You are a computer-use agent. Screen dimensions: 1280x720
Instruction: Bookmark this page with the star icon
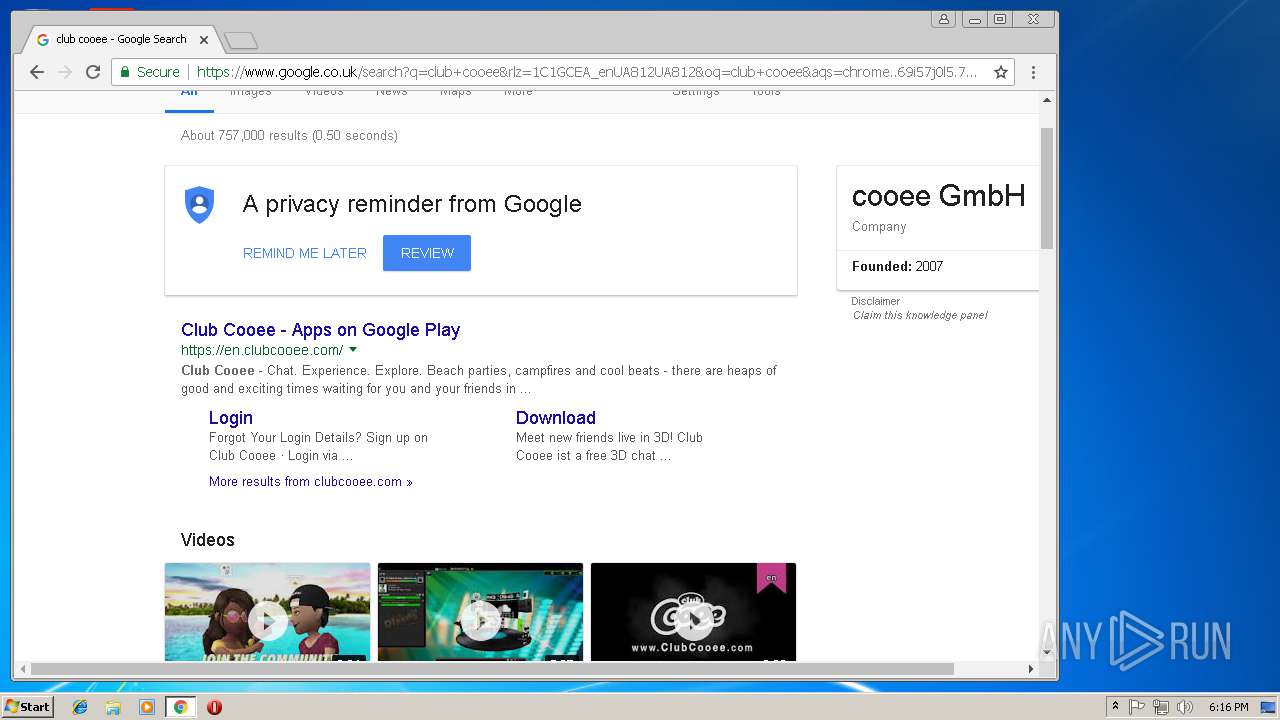(x=1000, y=72)
